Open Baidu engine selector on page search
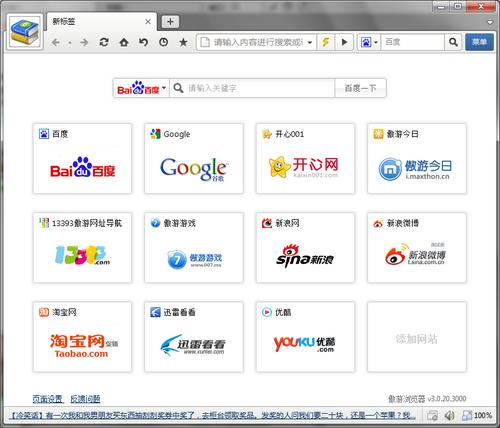Screen dimensions: 500x428 (x=141, y=88)
